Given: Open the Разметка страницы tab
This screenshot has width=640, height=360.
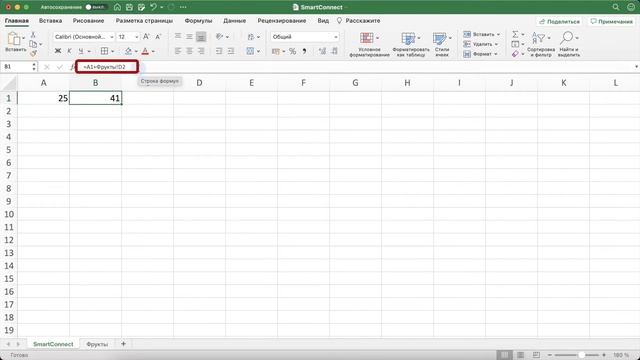Looking at the screenshot, I should tap(144, 21).
